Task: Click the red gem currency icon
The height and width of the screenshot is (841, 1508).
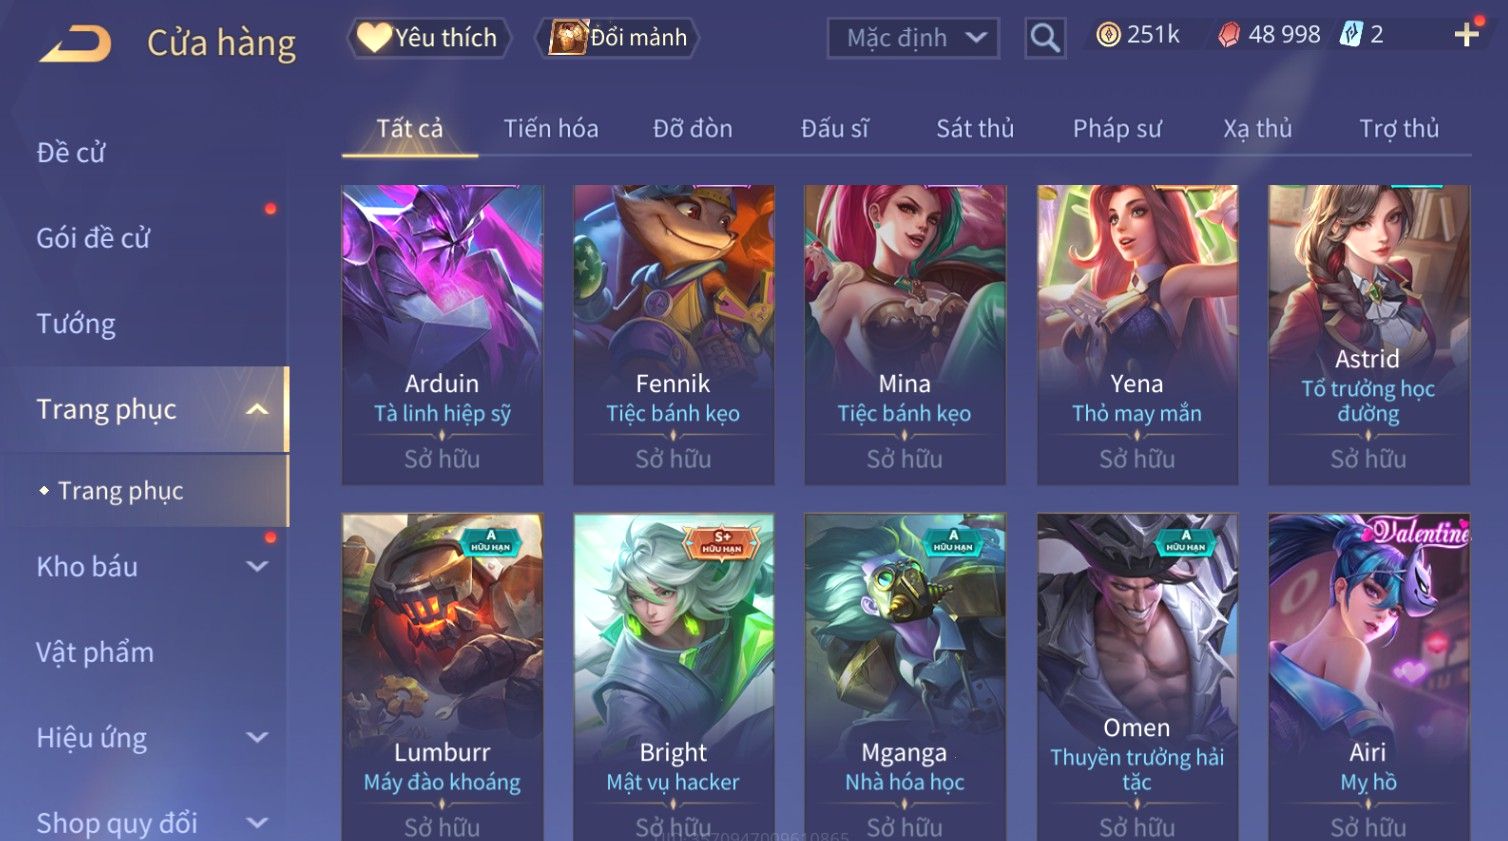Action: click(x=1229, y=35)
